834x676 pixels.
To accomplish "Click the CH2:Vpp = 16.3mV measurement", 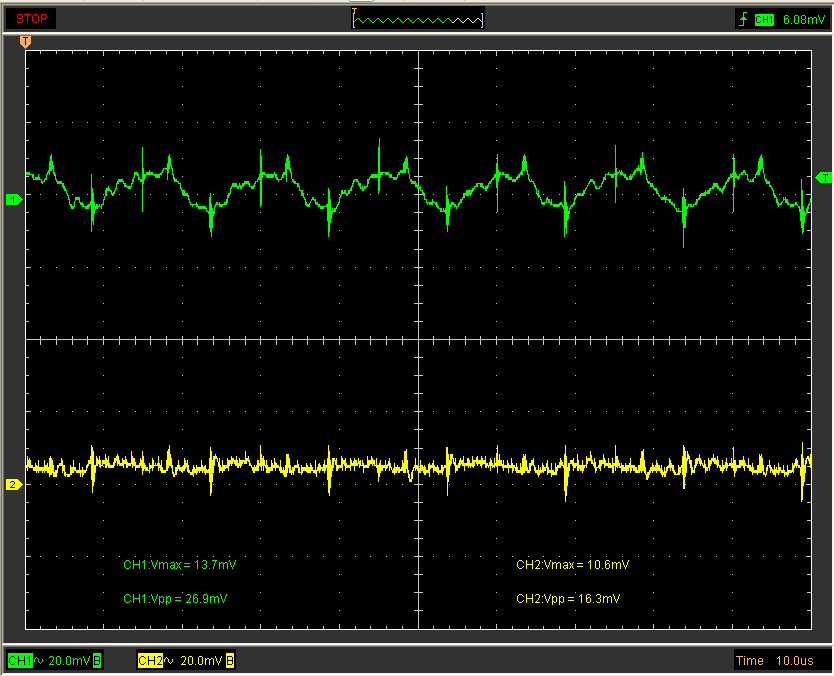I will (x=568, y=598).
